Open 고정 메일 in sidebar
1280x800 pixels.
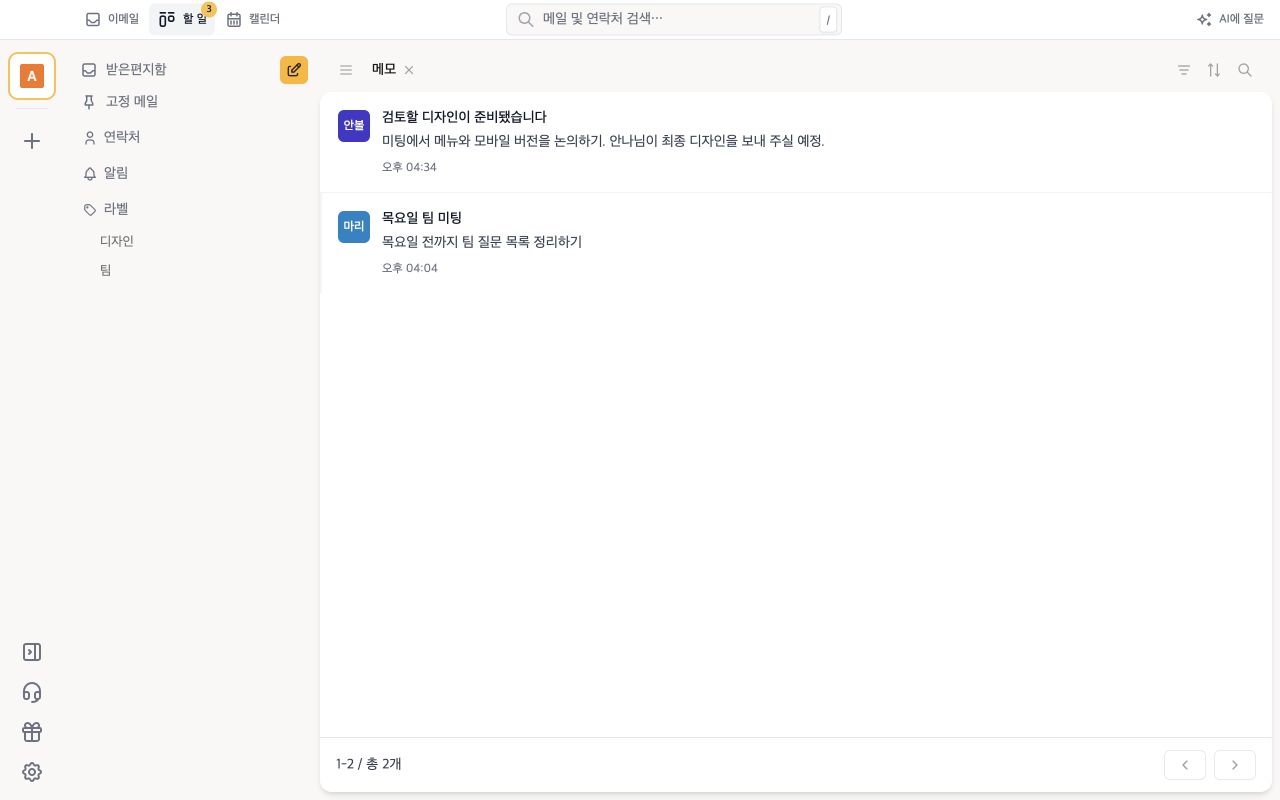coord(120,101)
